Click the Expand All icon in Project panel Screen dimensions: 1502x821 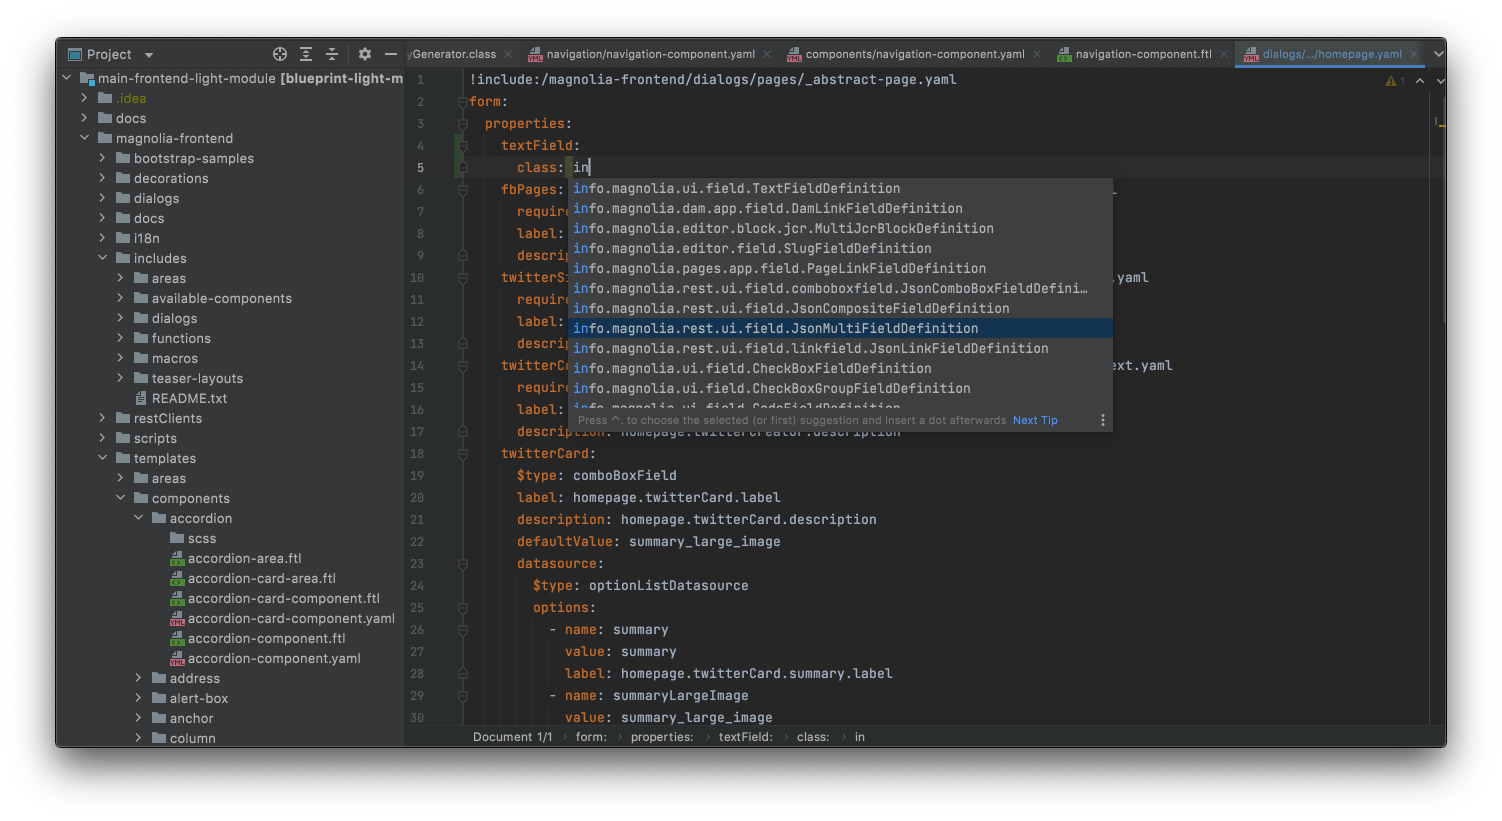click(x=306, y=54)
